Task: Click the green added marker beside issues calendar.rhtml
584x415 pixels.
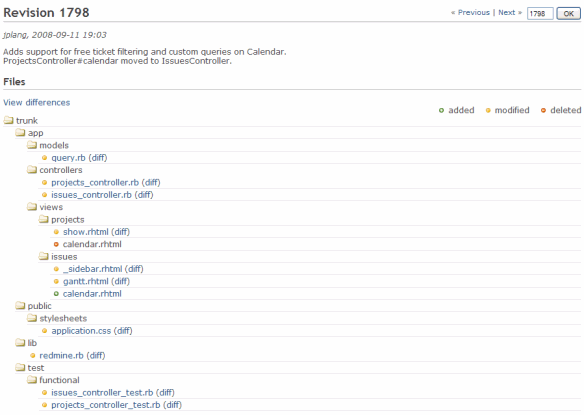Action: [56, 294]
